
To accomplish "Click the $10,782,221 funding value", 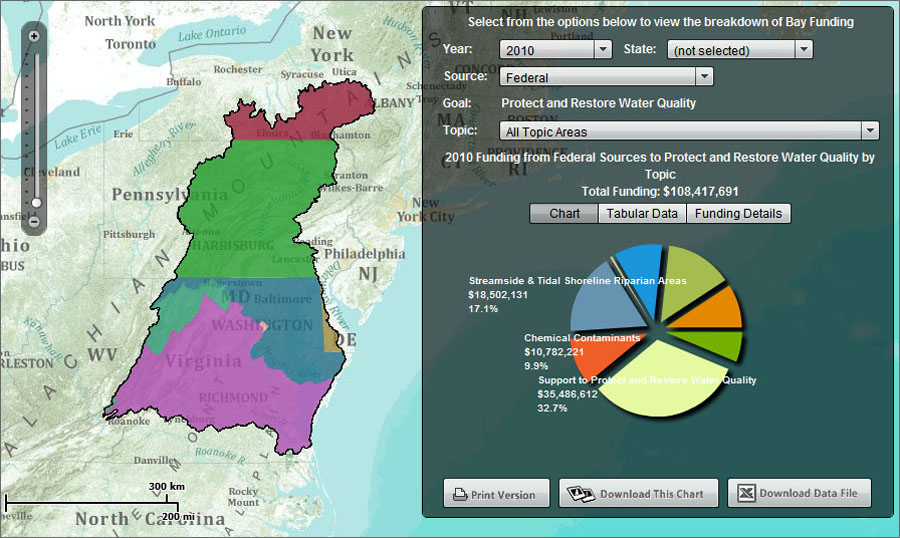I will pos(553,351).
